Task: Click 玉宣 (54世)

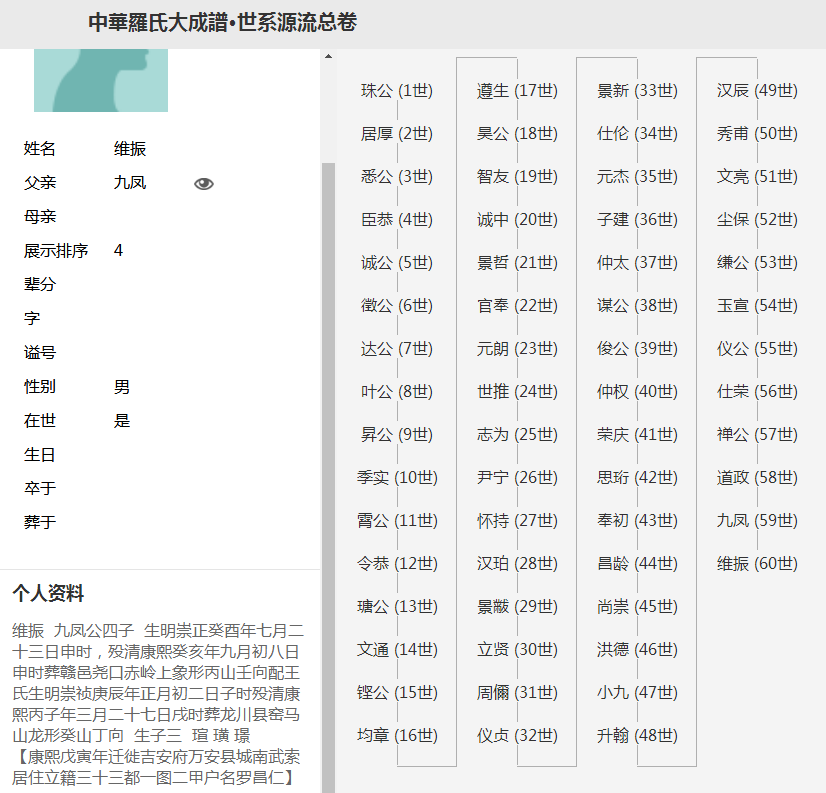Action: tap(758, 306)
